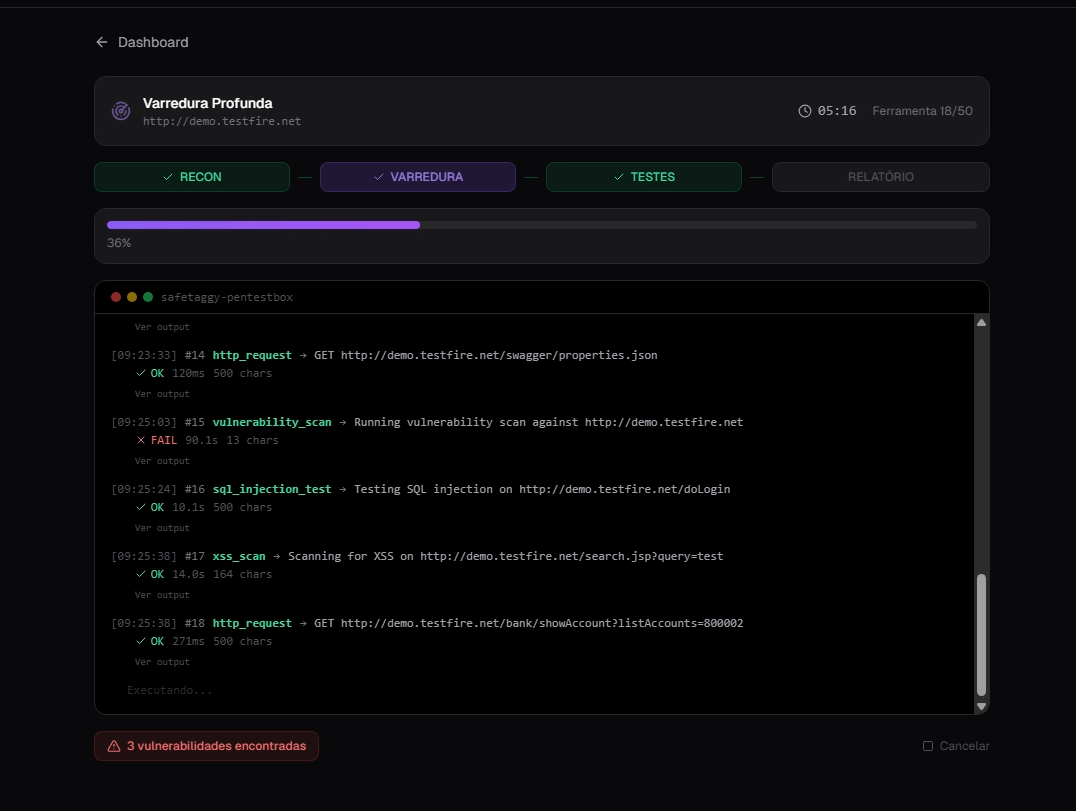Click the terminal scrollbar up arrow

point(981,322)
